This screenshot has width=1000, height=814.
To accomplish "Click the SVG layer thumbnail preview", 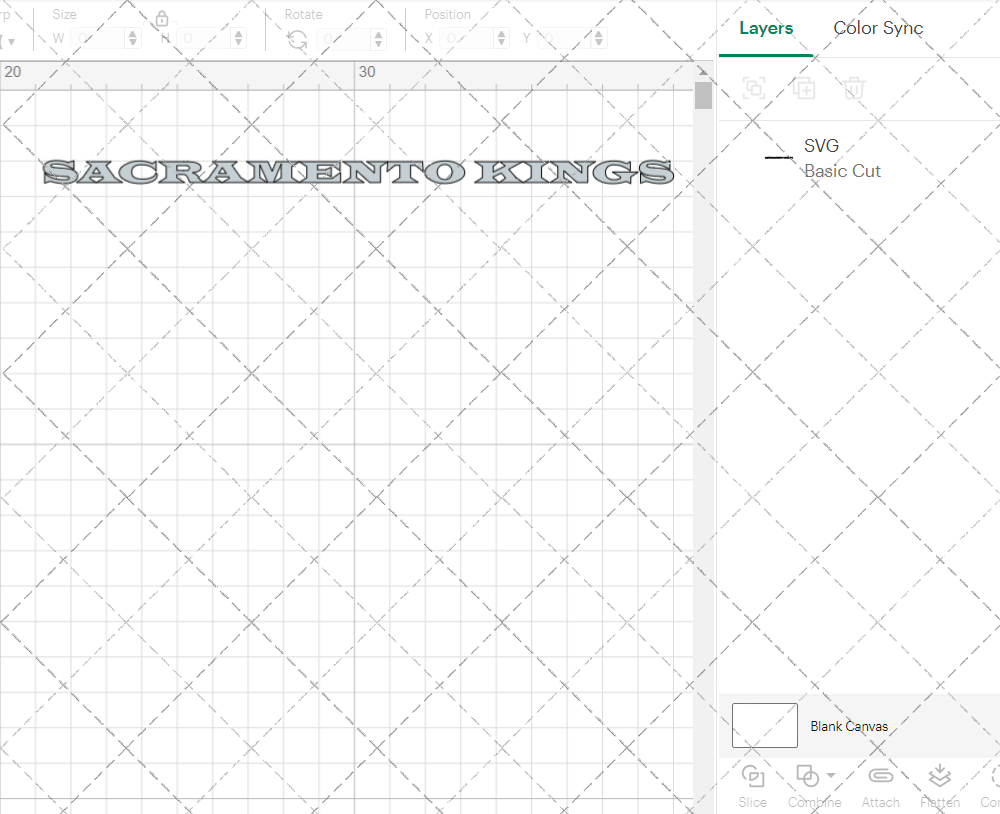I will (x=779, y=157).
